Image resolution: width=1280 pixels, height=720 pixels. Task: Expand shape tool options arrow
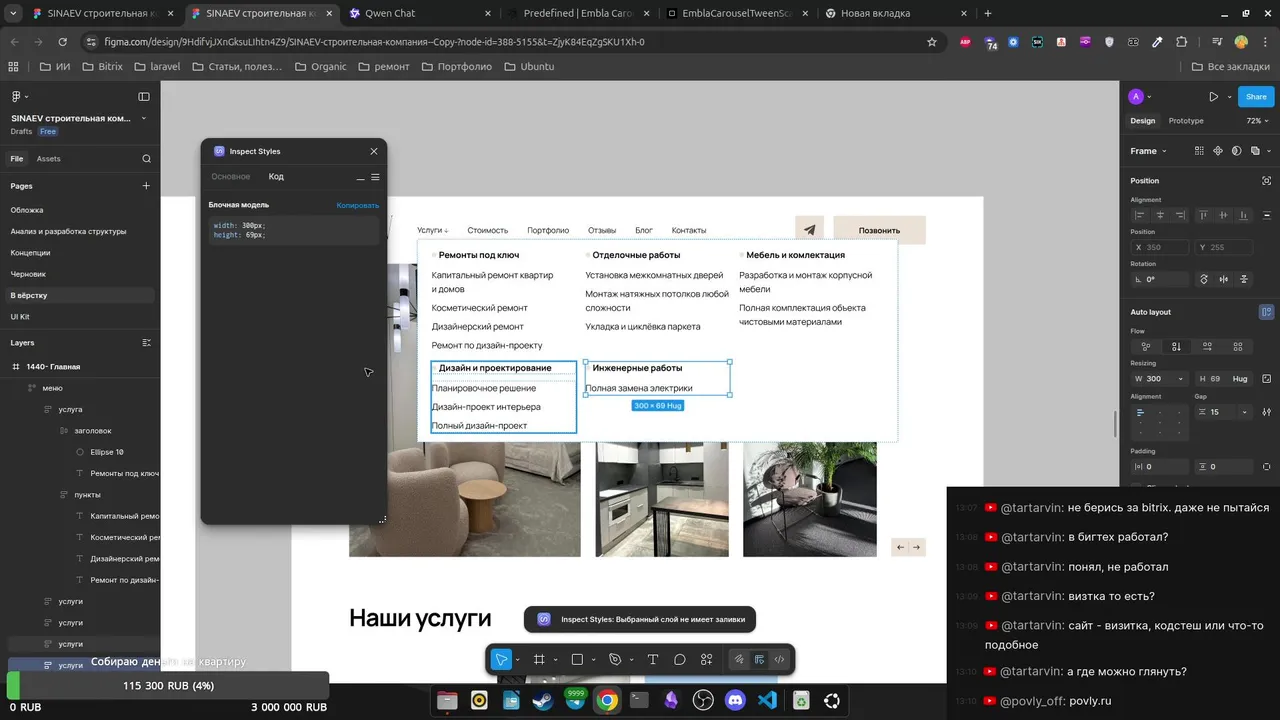point(593,660)
